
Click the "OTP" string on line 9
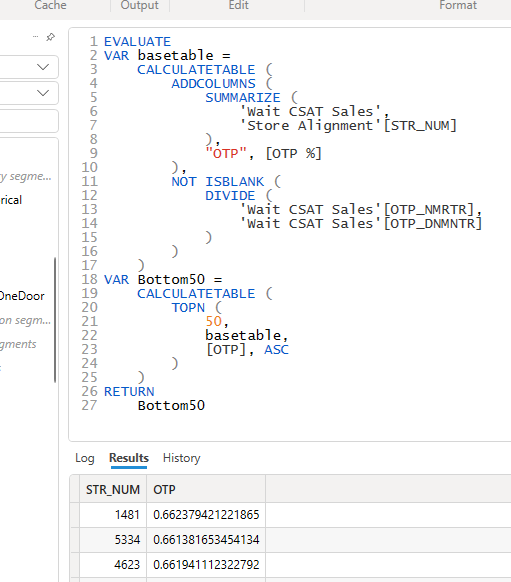226,154
